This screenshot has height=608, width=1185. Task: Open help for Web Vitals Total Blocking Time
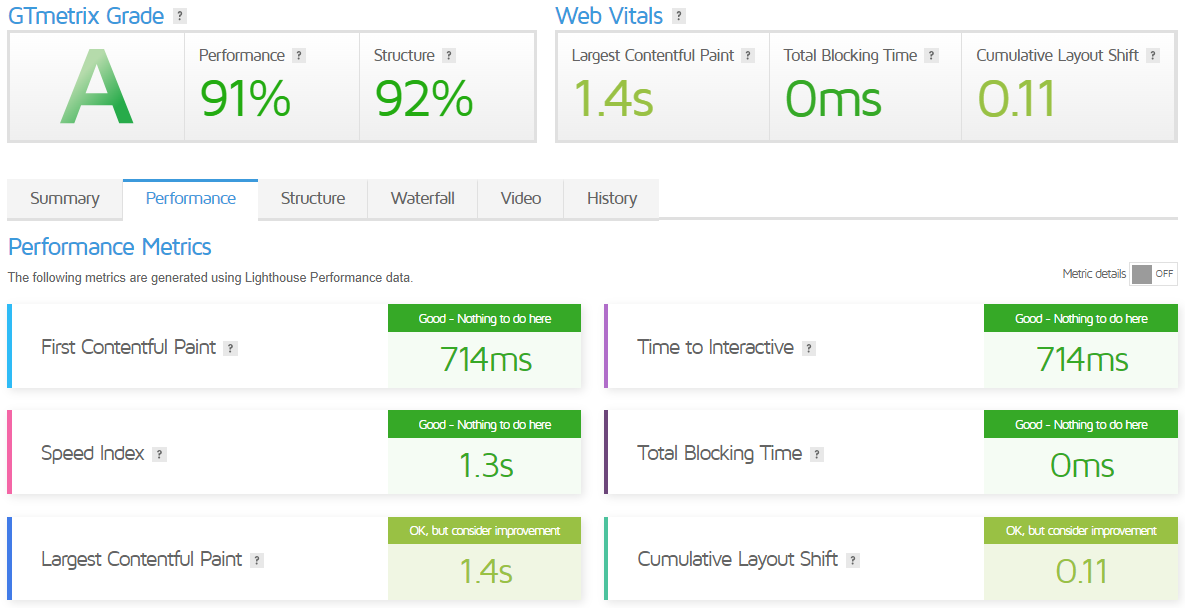click(932, 56)
